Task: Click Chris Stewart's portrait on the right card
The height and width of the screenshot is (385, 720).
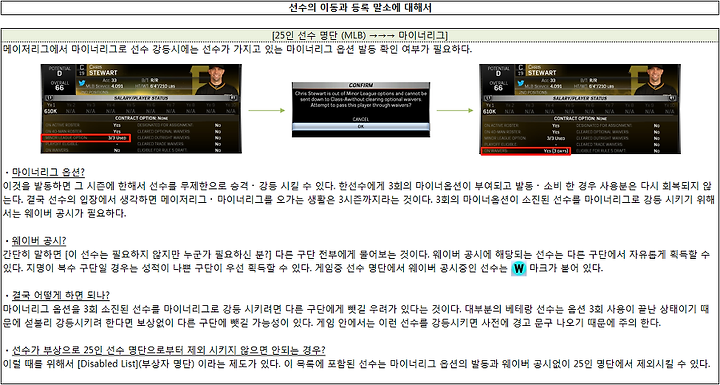Action: [x=655, y=79]
